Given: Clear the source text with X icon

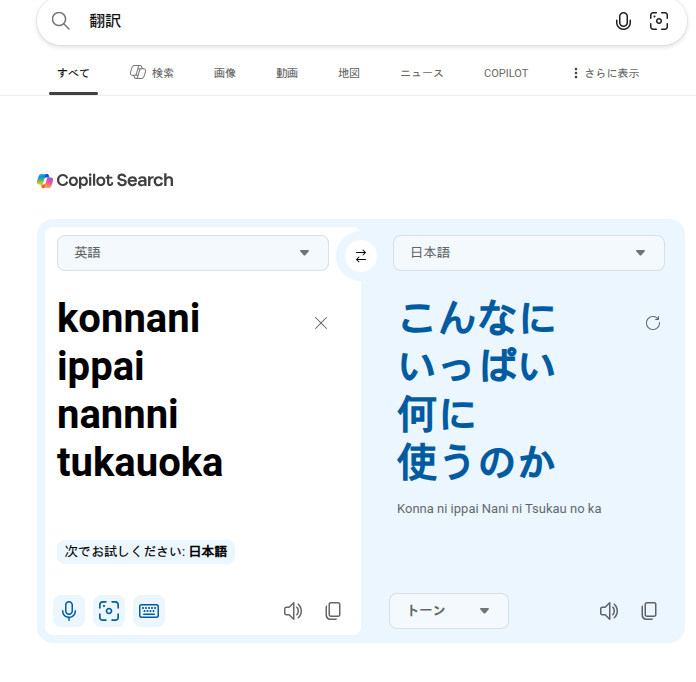Looking at the screenshot, I should pyautogui.click(x=321, y=323).
